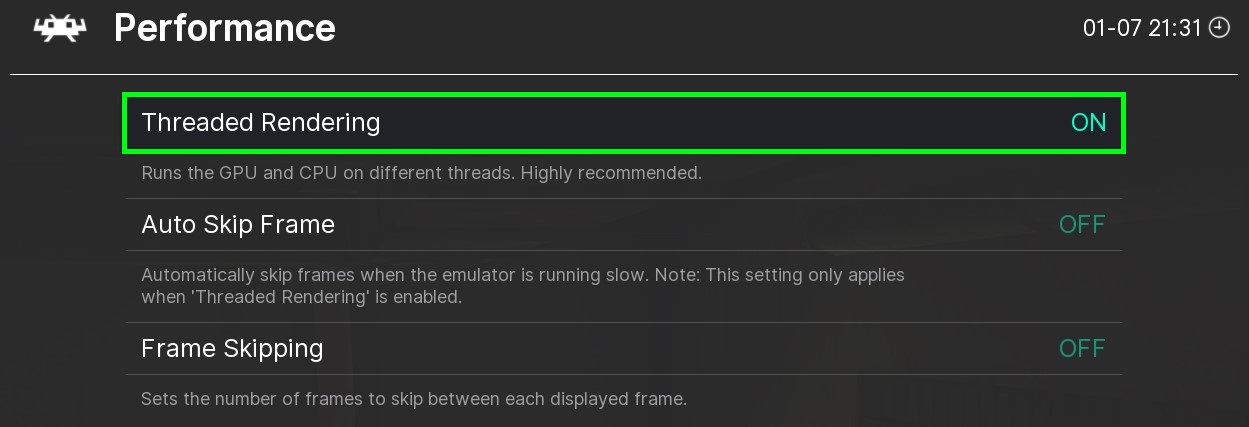Select the Threaded Rendering menu entry label
This screenshot has height=427, width=1249.
click(260, 123)
